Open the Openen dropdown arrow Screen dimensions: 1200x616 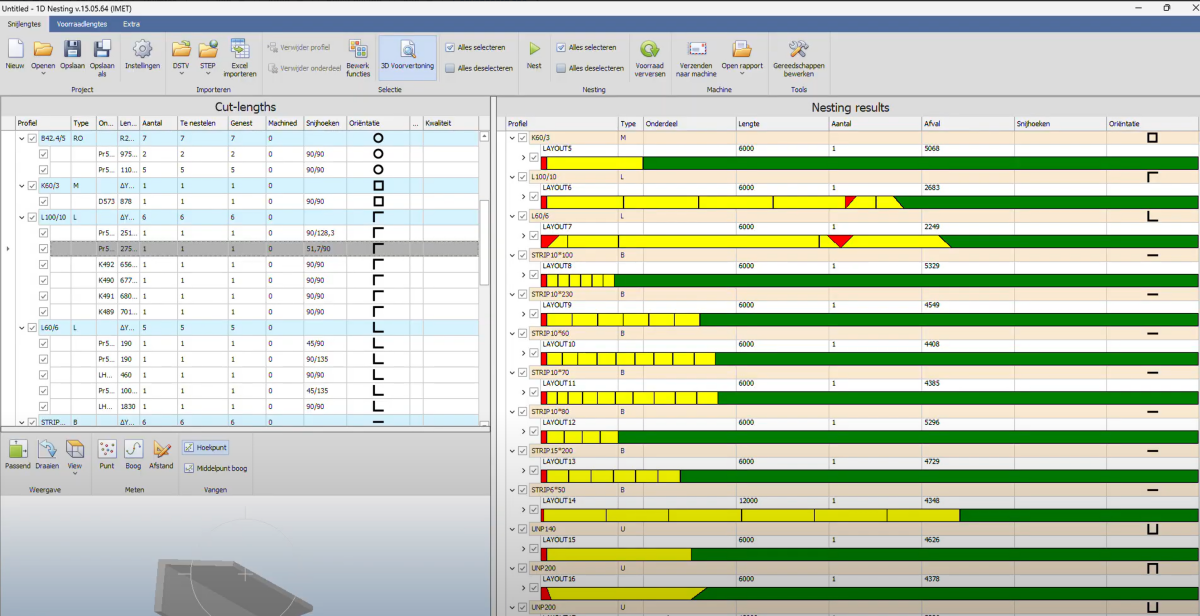(x=43, y=73)
